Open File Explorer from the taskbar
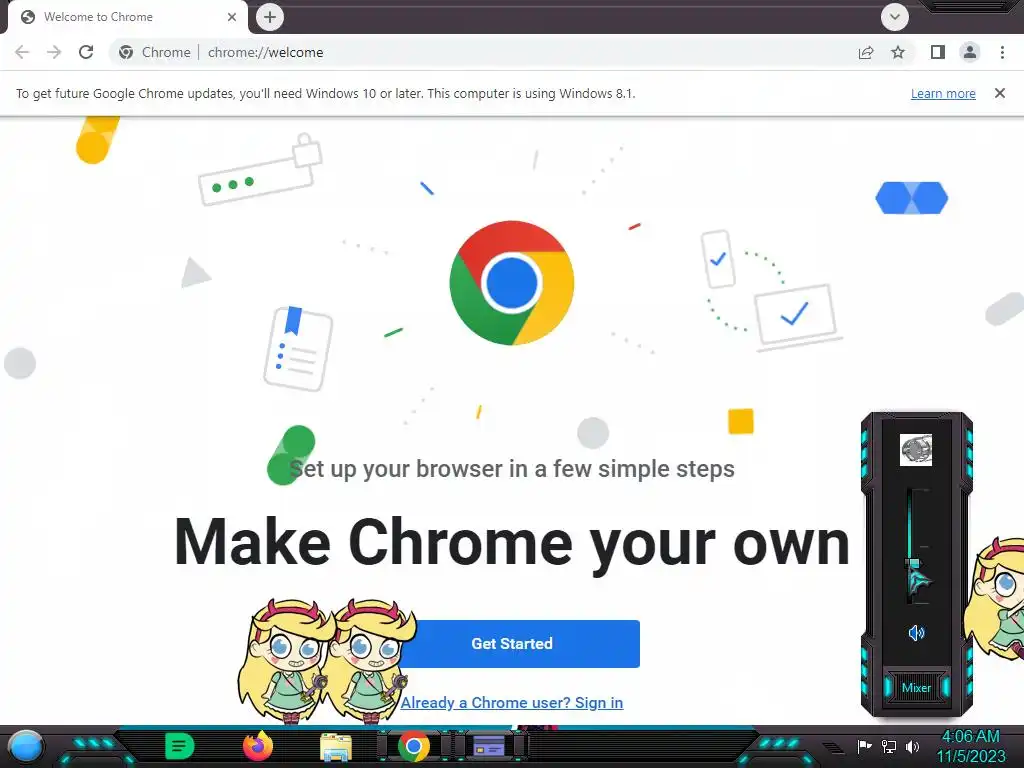The width and height of the screenshot is (1024, 768). (x=336, y=747)
